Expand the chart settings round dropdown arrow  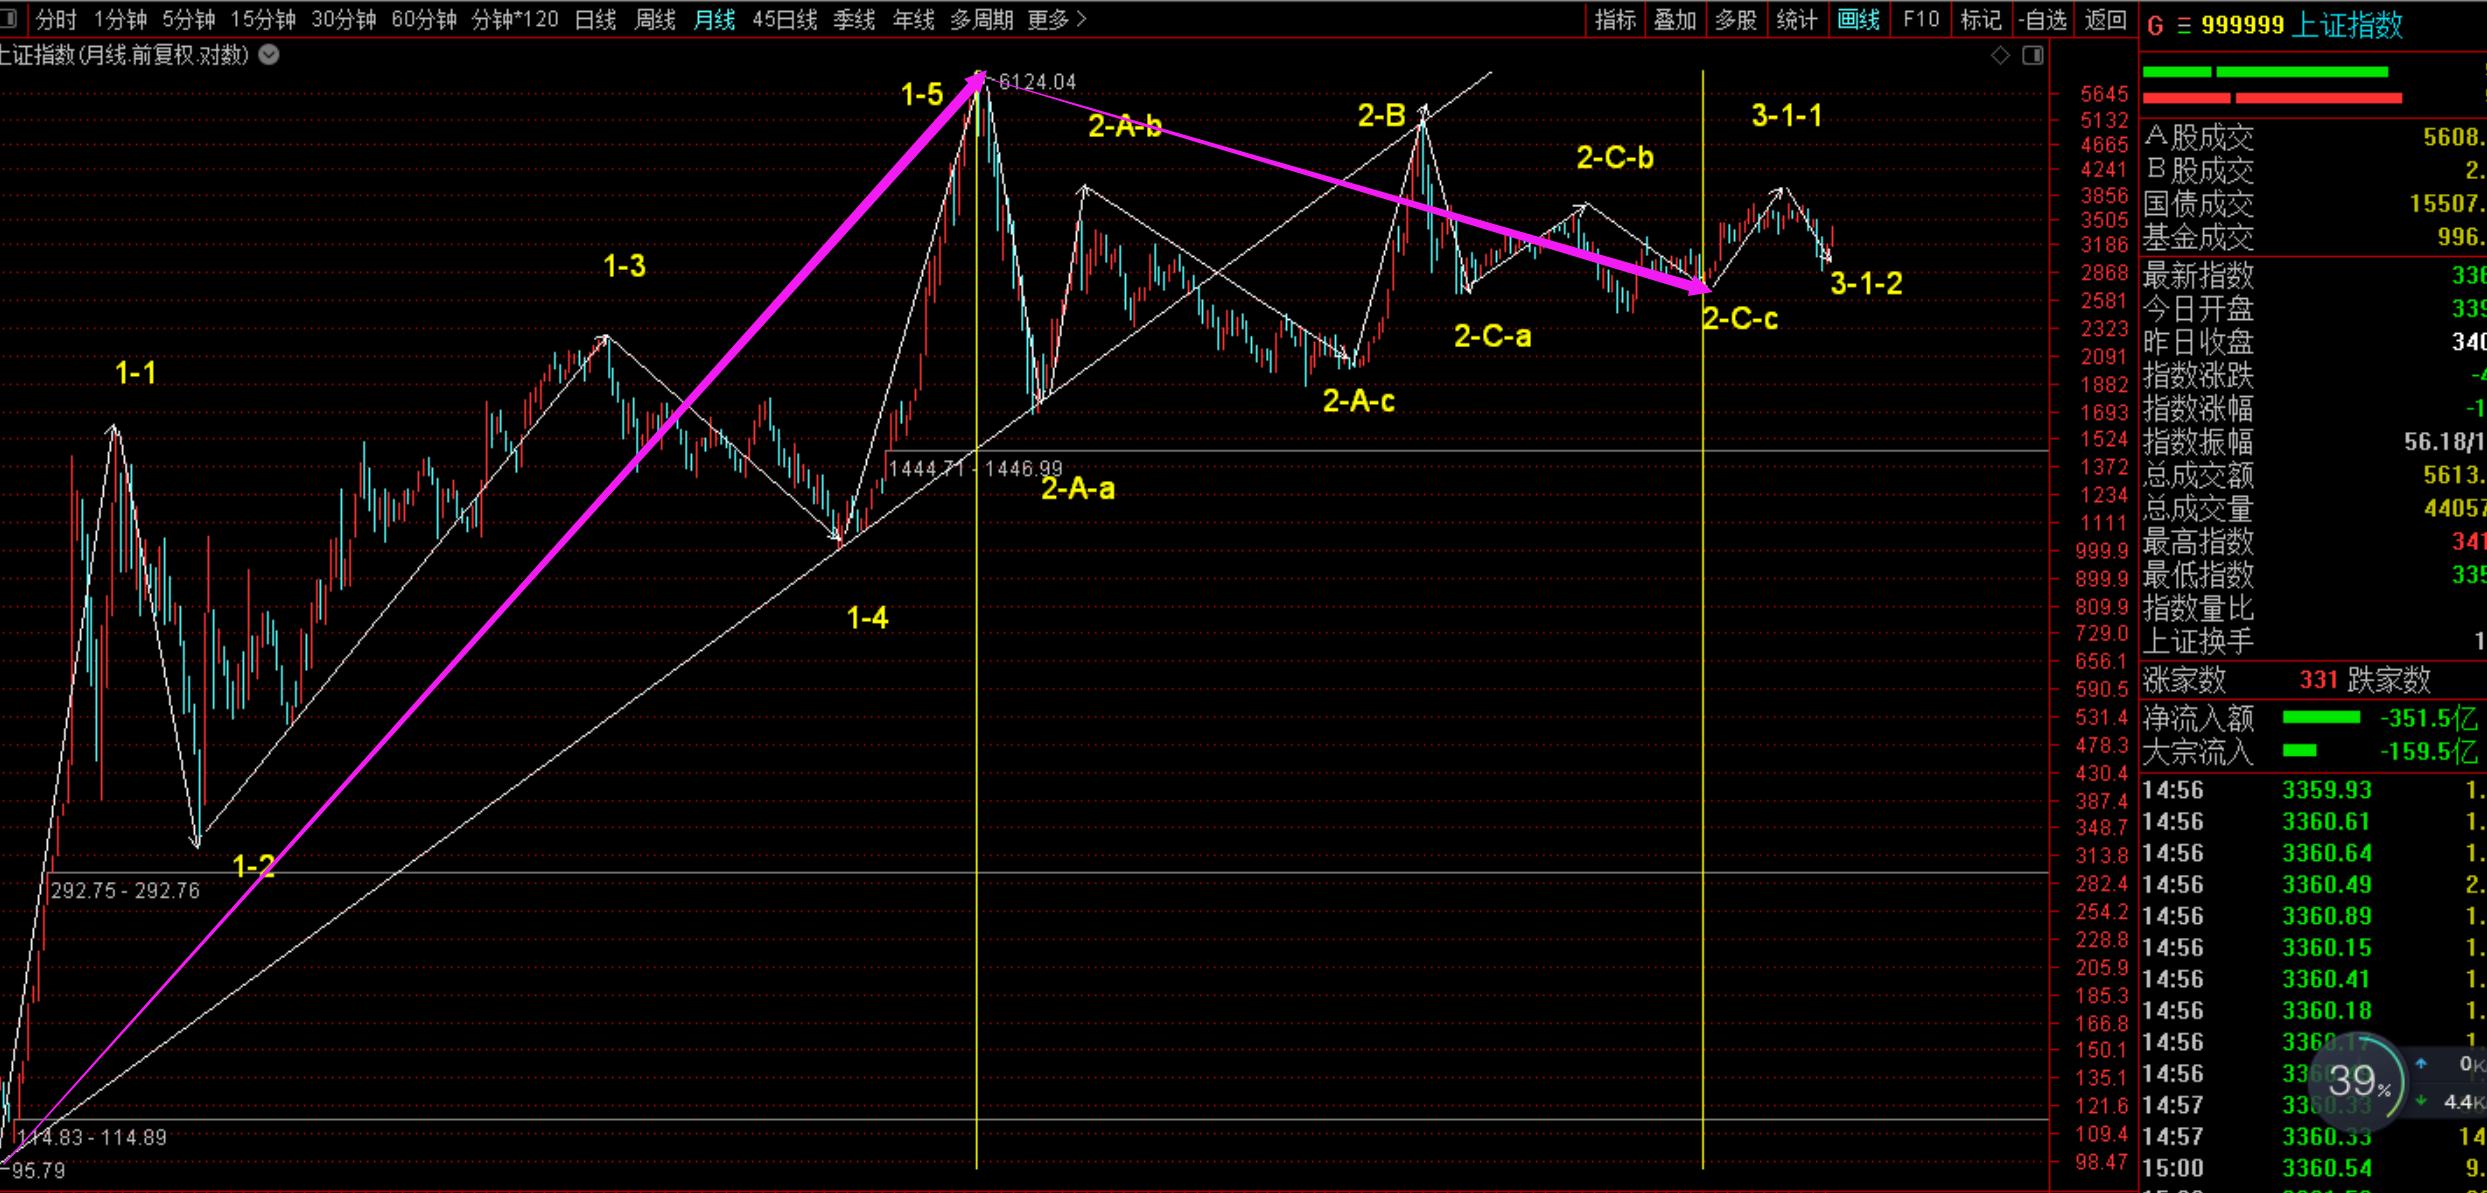(269, 56)
